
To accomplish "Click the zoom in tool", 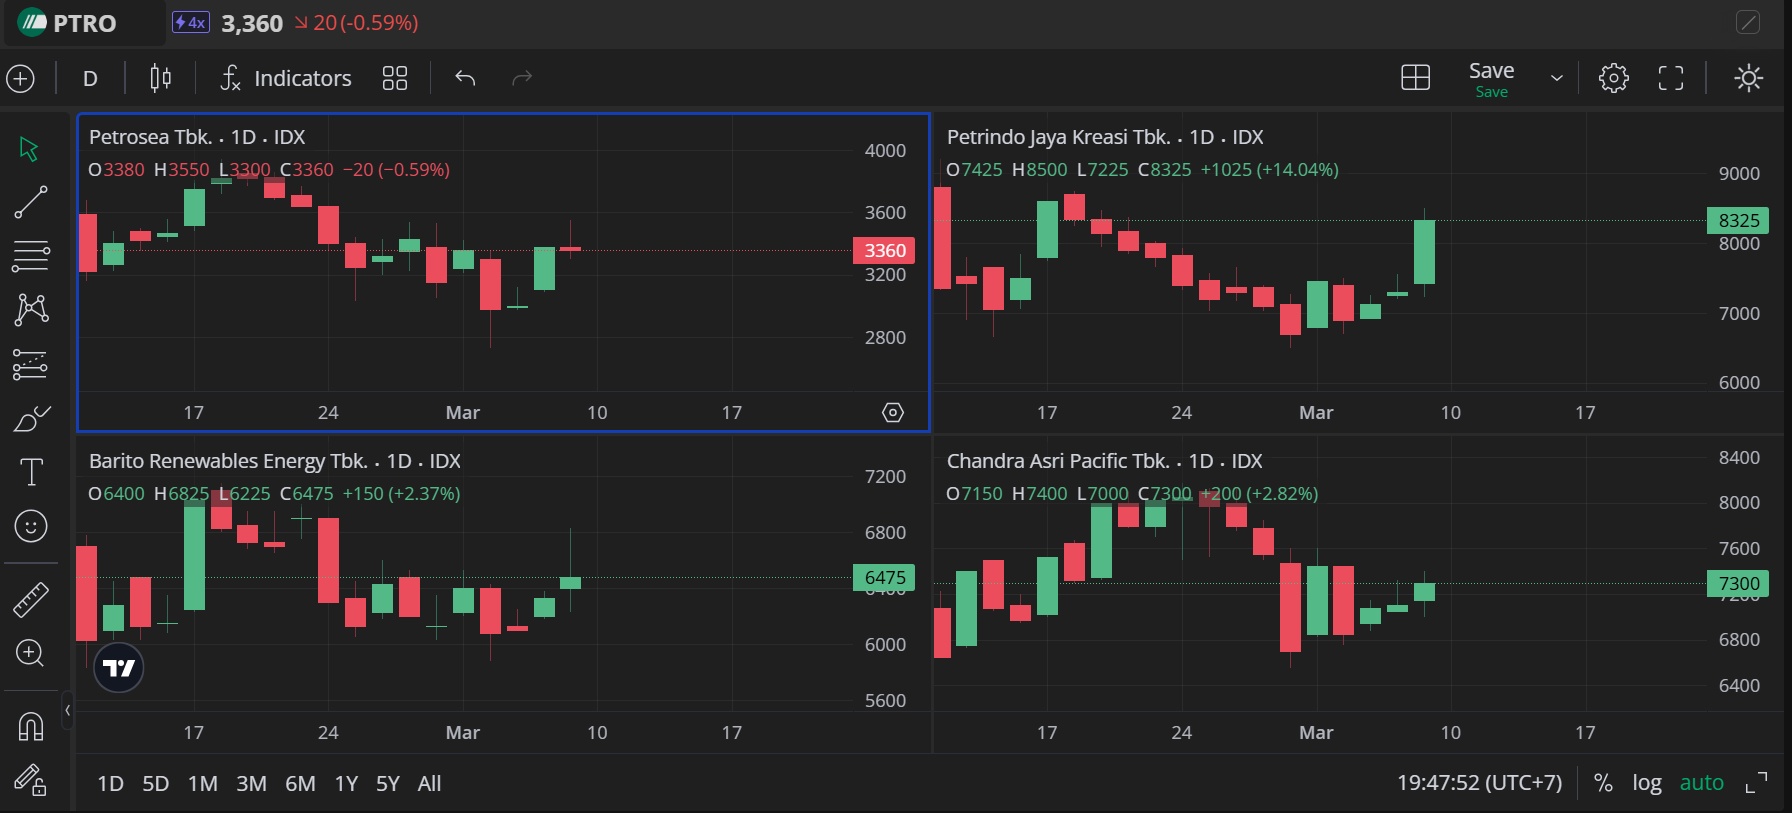I will coord(30,653).
